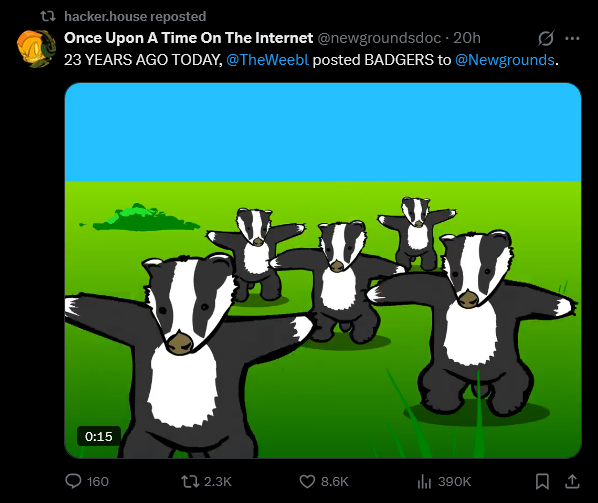598x503 pixels.
Task: Open the 20h timestamp permalink
Action: pyautogui.click(x=467, y=38)
